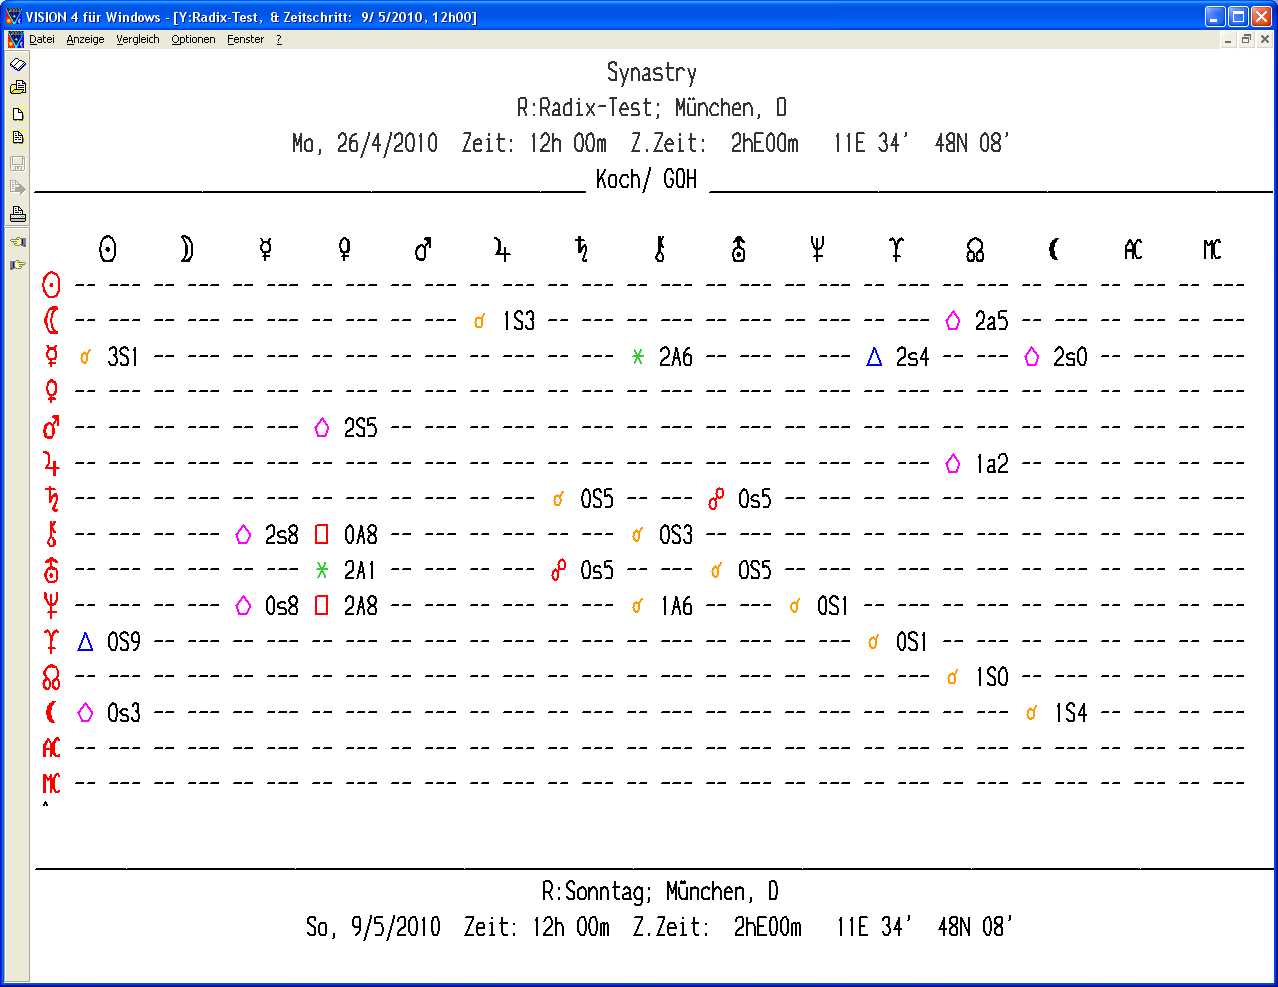Screen dimensions: 1278x987
Task: Click the blank new document icon
Action: click(17, 114)
